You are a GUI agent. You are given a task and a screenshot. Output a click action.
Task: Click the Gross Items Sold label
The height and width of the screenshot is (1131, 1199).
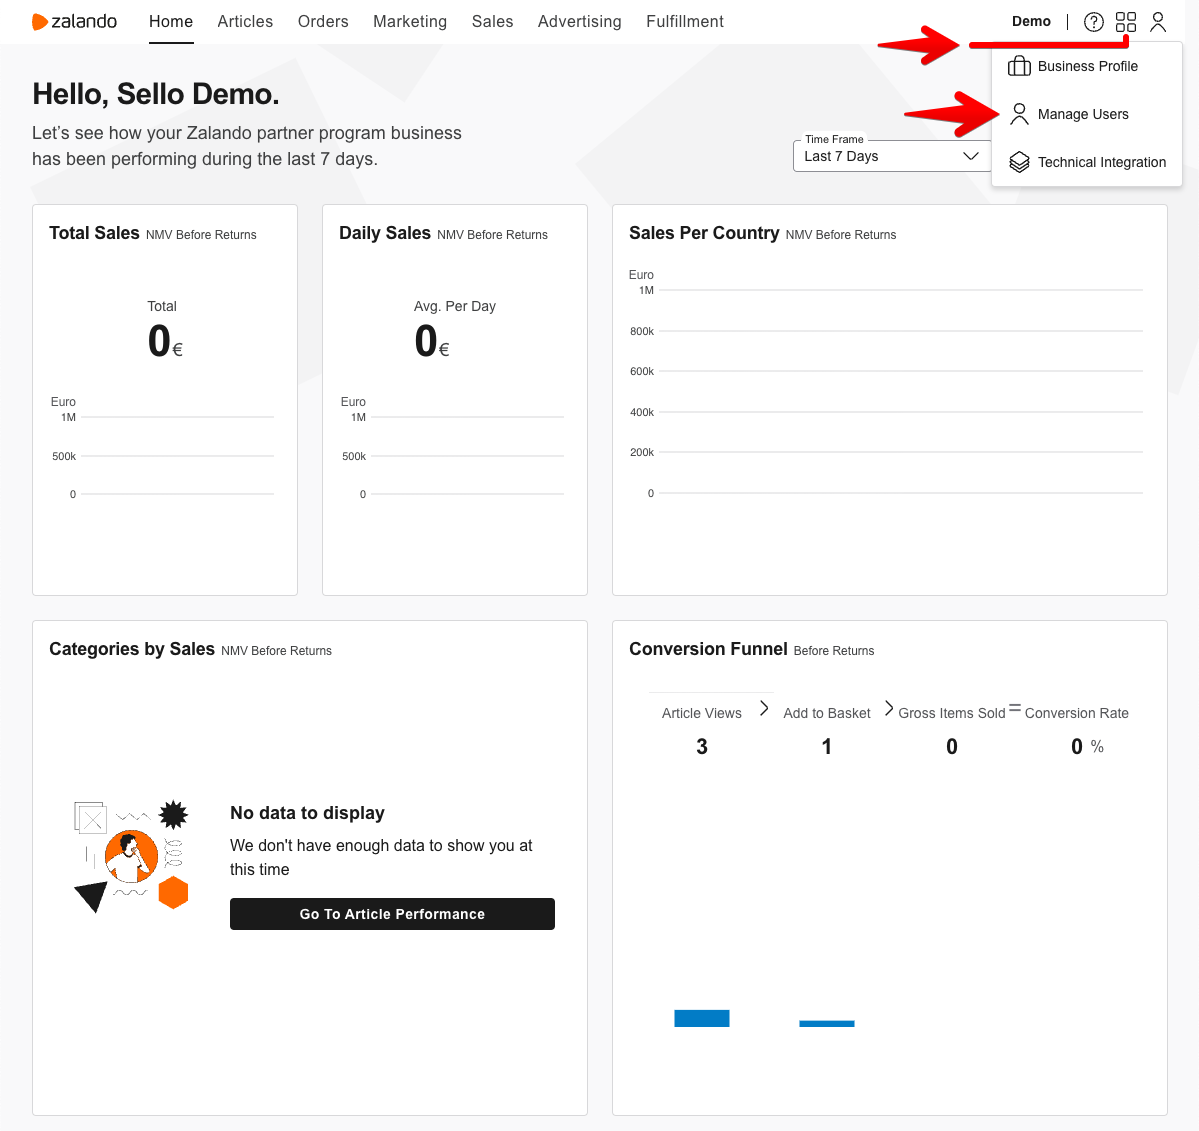951,713
